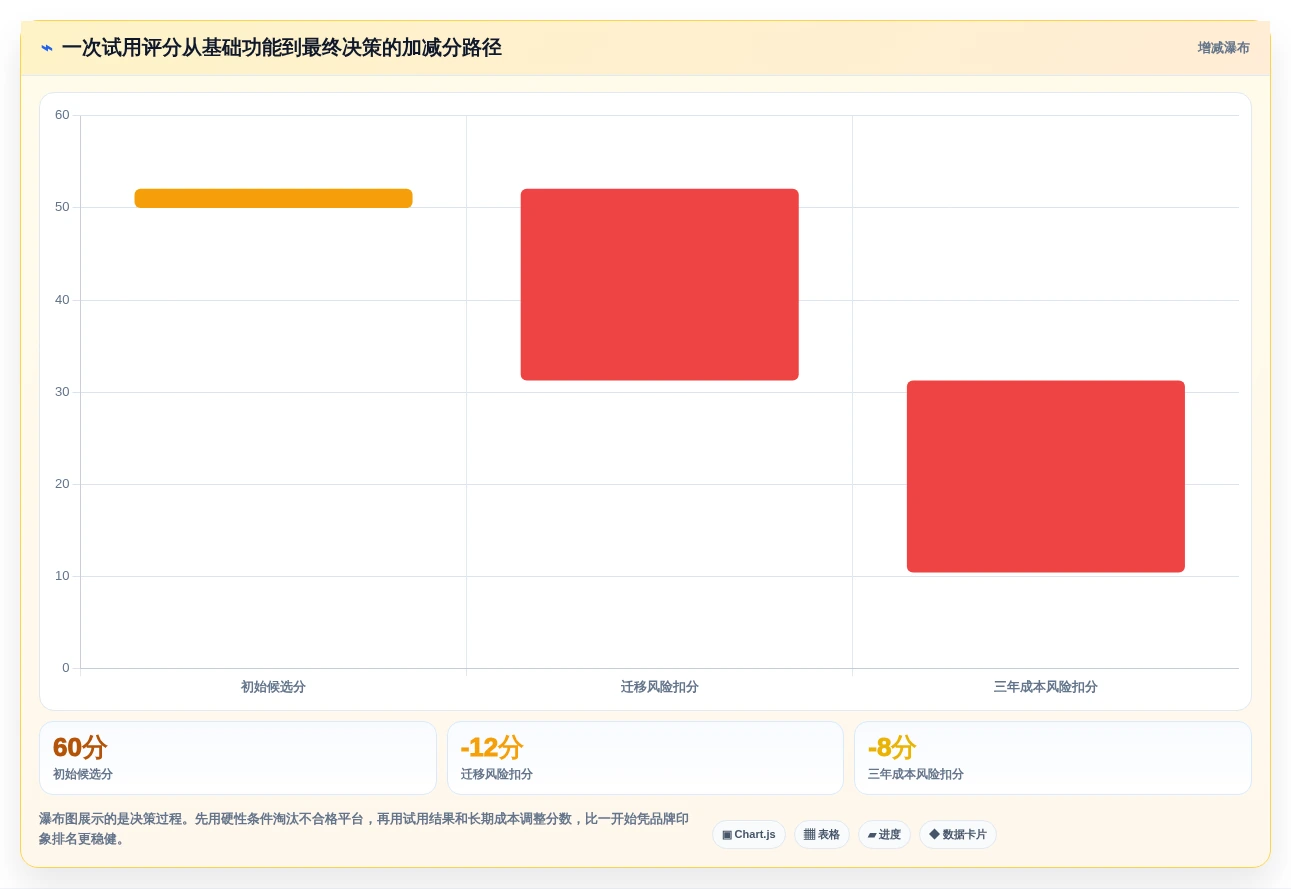Click the 增减瀑布 label in header

tap(1223, 48)
